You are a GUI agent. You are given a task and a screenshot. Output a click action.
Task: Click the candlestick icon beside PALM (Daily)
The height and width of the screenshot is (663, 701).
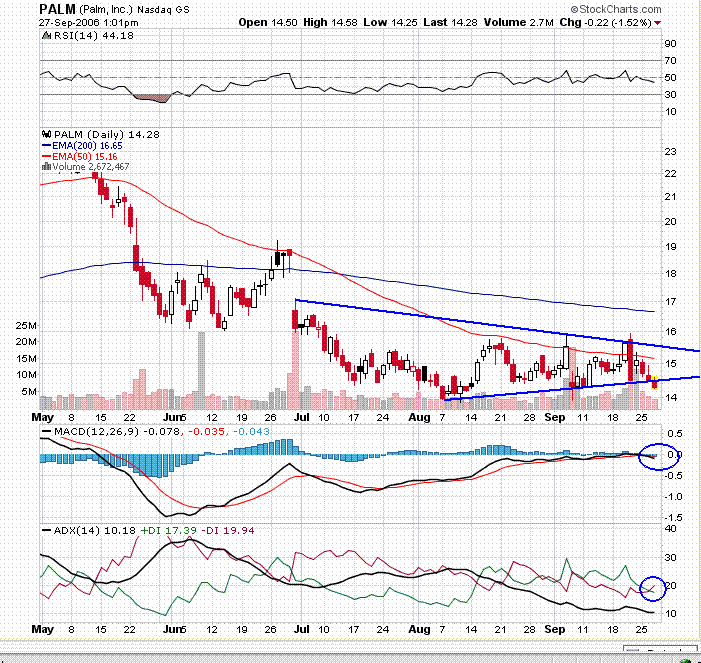(46, 134)
